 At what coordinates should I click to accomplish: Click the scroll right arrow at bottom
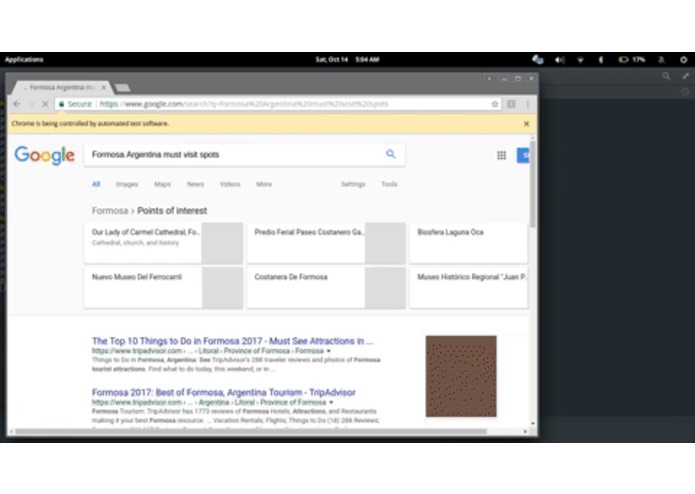coord(525,431)
